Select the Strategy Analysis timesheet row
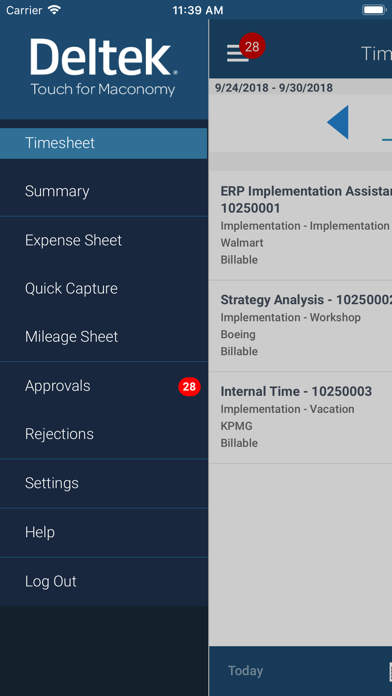 [301, 326]
